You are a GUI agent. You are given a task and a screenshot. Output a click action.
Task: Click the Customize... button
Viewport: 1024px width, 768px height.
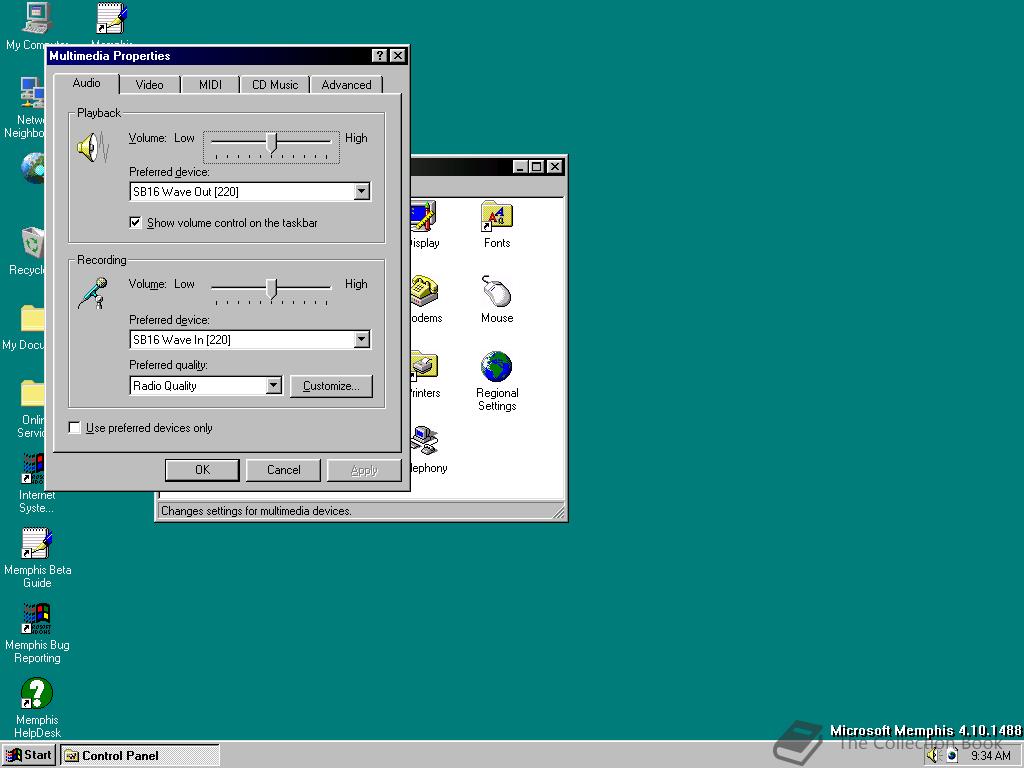pyautogui.click(x=331, y=386)
